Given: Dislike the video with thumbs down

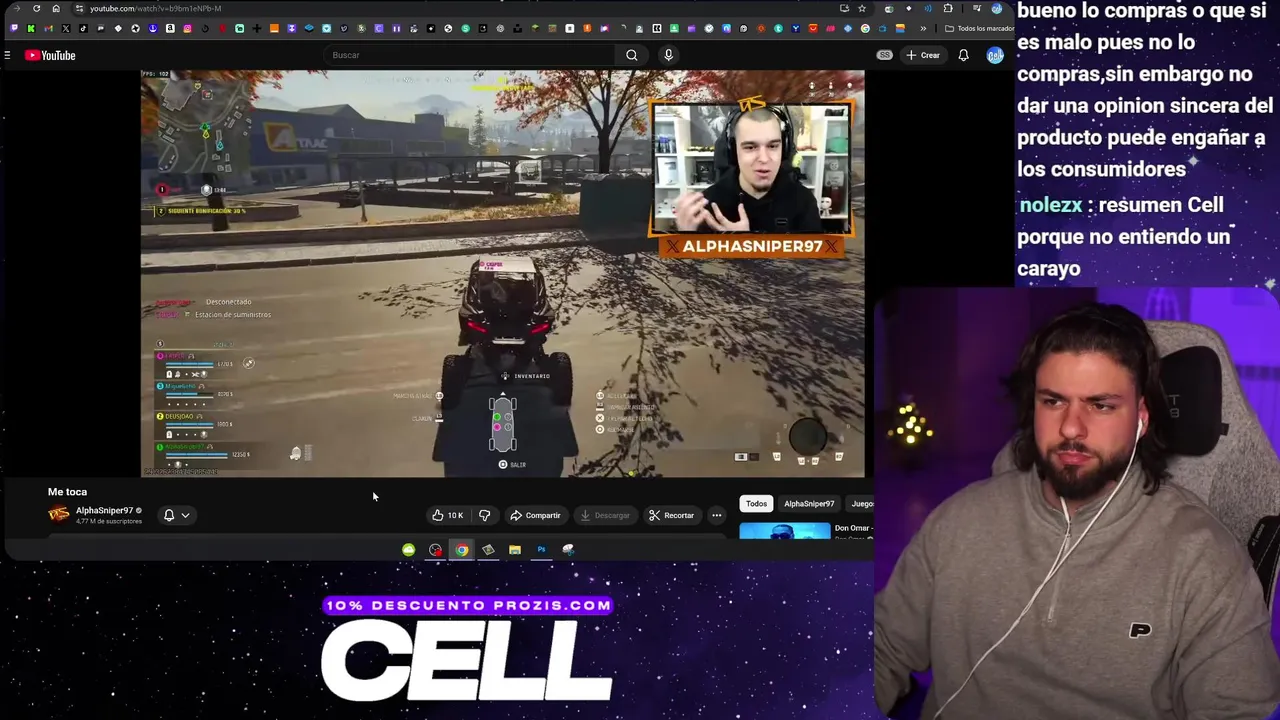Looking at the screenshot, I should (x=485, y=515).
